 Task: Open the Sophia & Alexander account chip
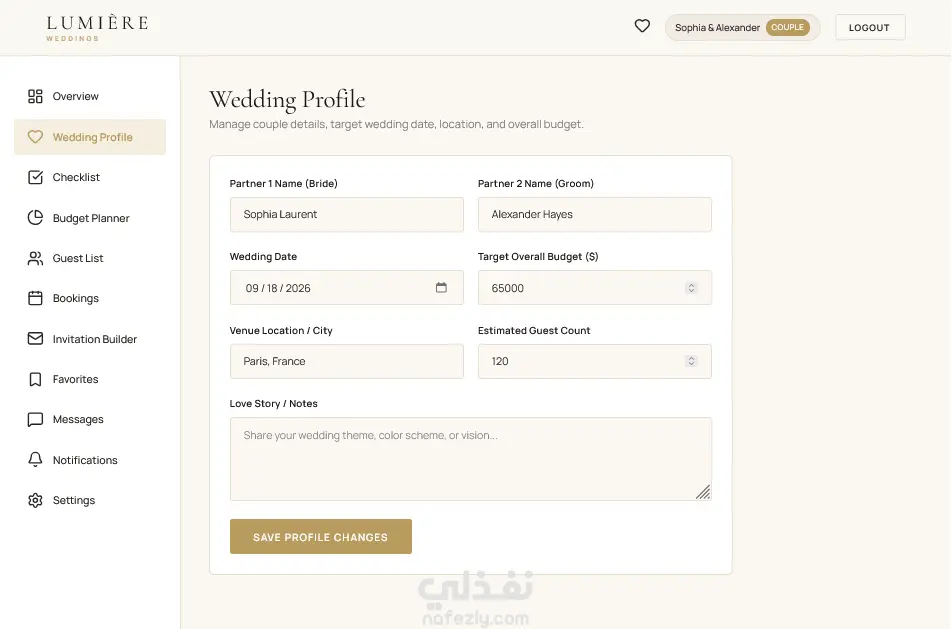(742, 27)
